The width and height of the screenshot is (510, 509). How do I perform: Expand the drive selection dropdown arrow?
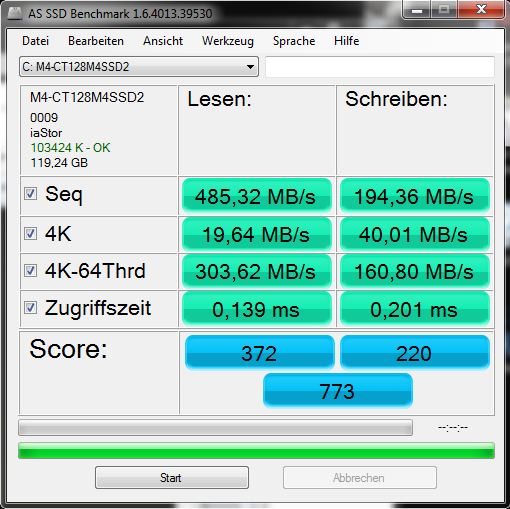250,67
